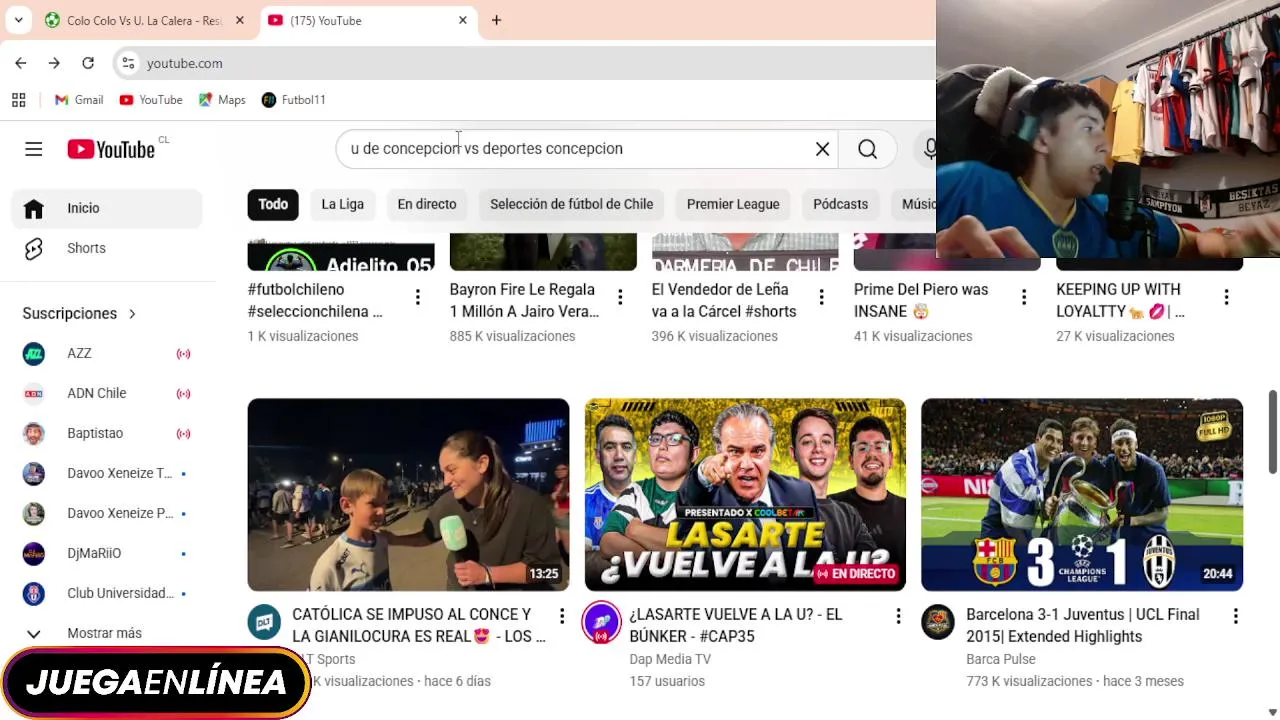
Task: Open the AZZ subscription channel
Action: [x=107, y=353]
